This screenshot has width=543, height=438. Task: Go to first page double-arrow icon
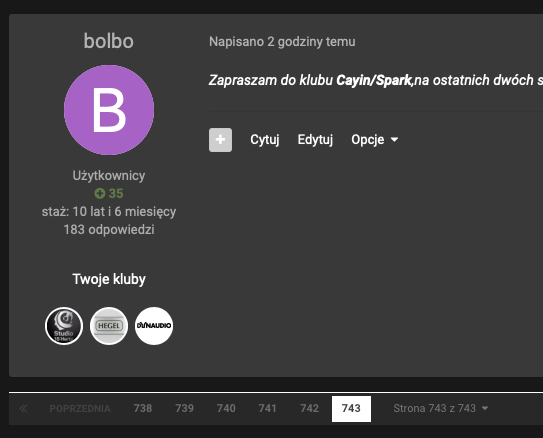point(23,409)
